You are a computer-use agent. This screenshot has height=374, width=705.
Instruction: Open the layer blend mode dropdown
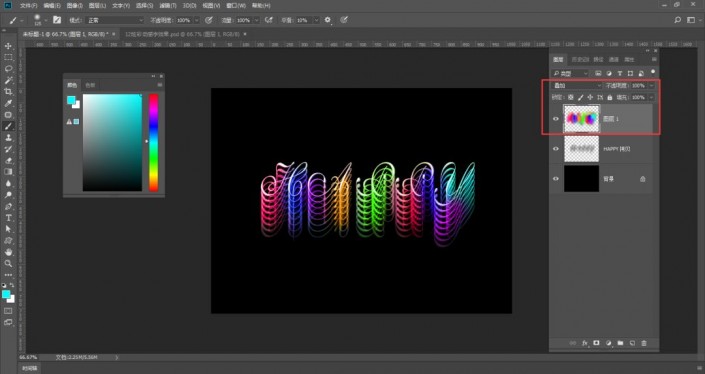[577, 85]
